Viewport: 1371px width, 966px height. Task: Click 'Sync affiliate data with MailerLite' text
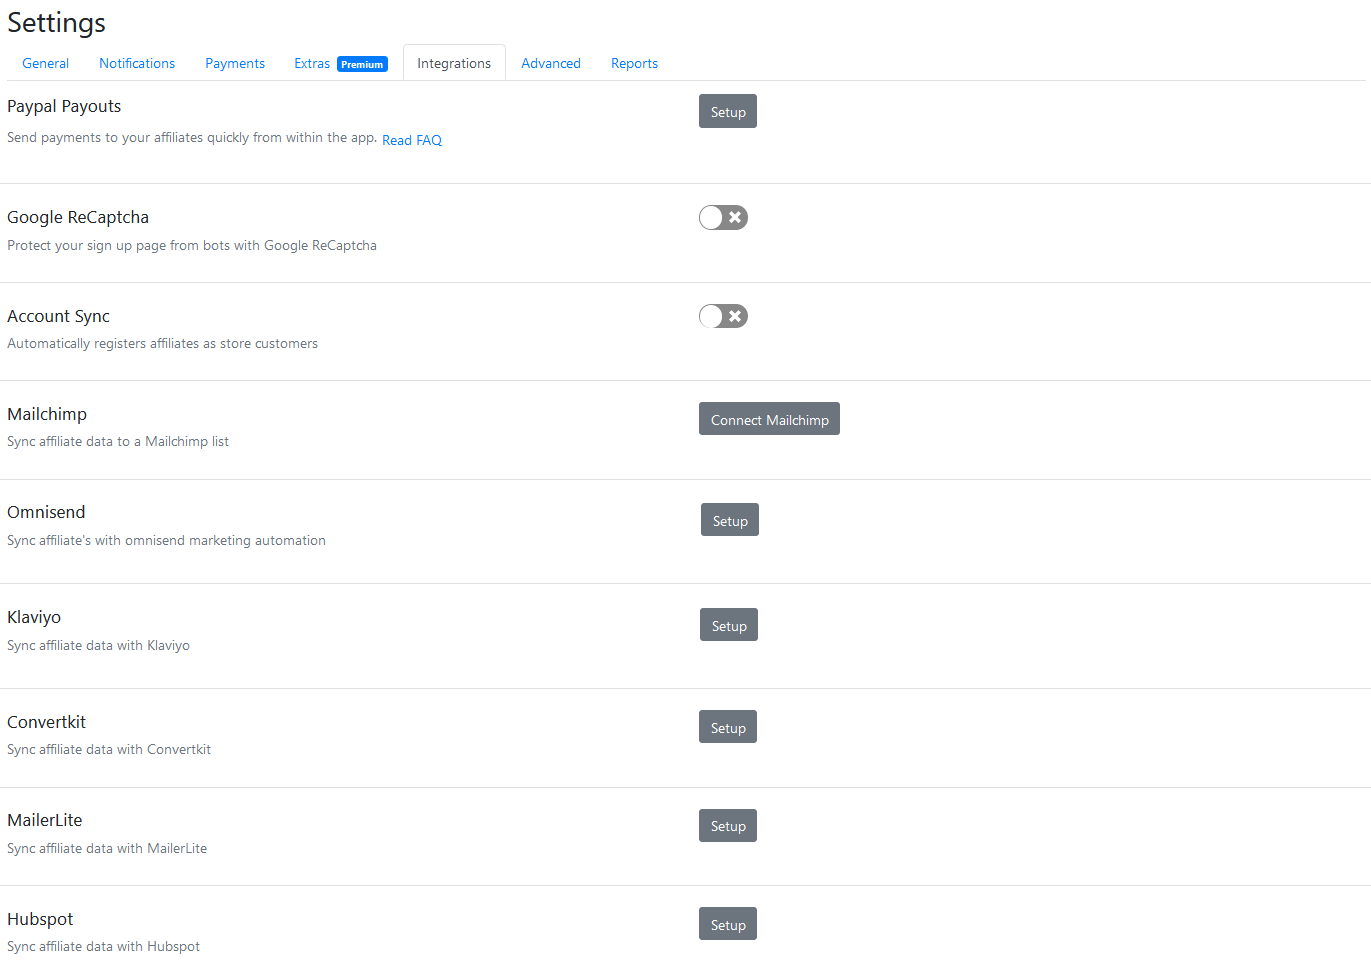pos(107,848)
